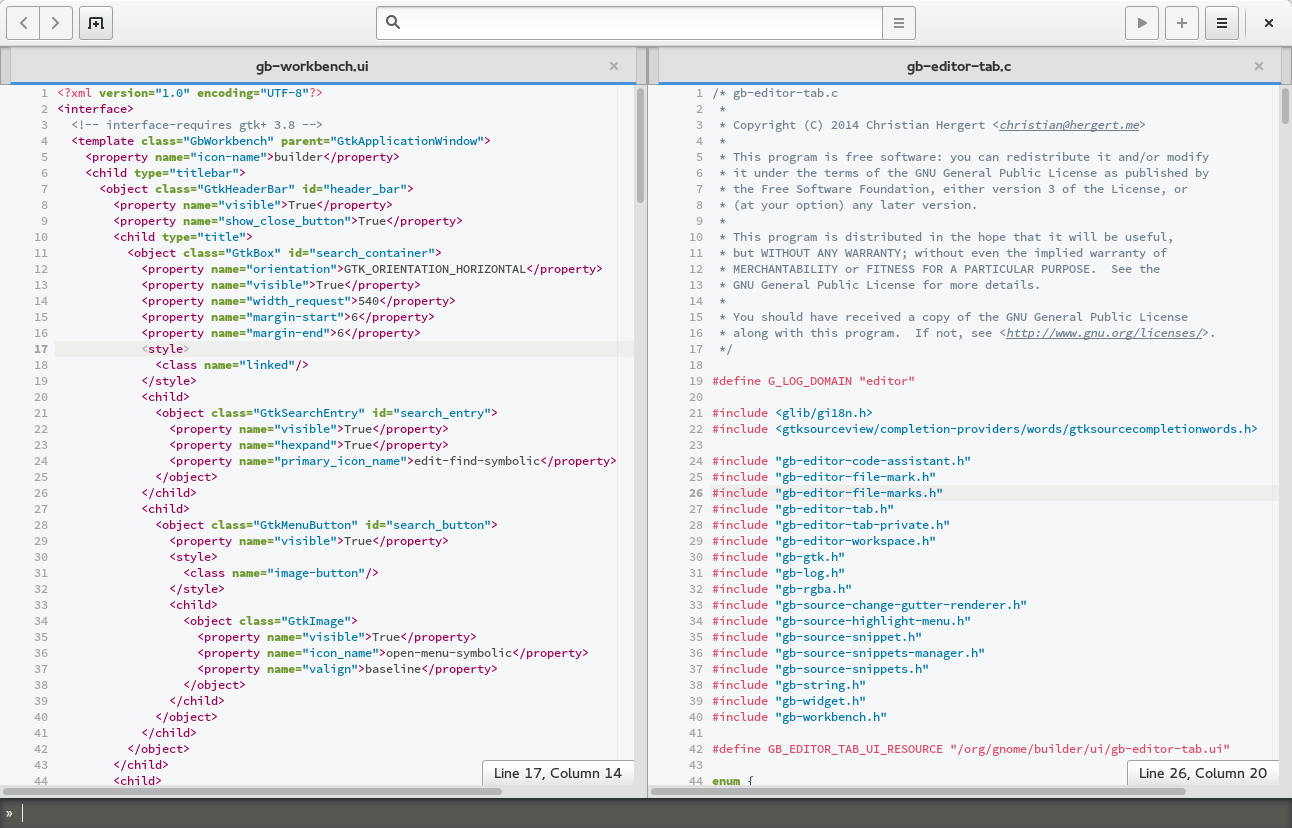Click "image-button" class name line 31
Screen dimensions: 1292x828
[315, 573]
